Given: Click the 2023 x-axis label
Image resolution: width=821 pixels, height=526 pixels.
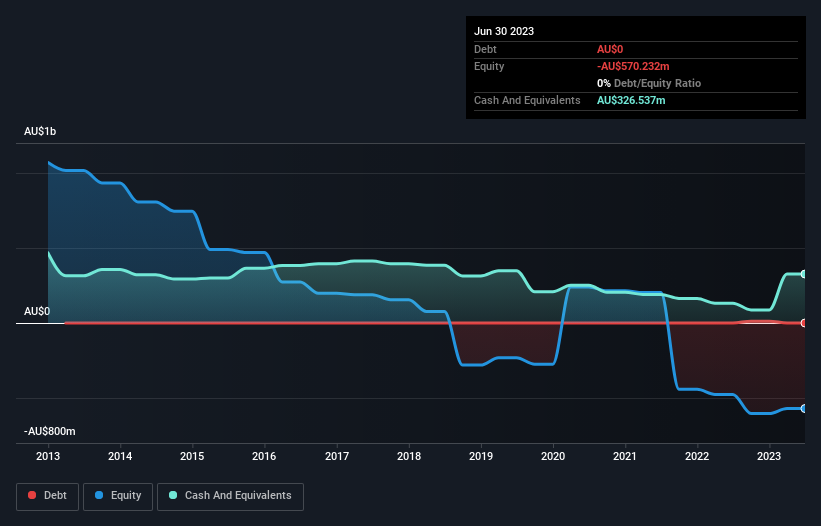Looking at the screenshot, I should [x=769, y=456].
